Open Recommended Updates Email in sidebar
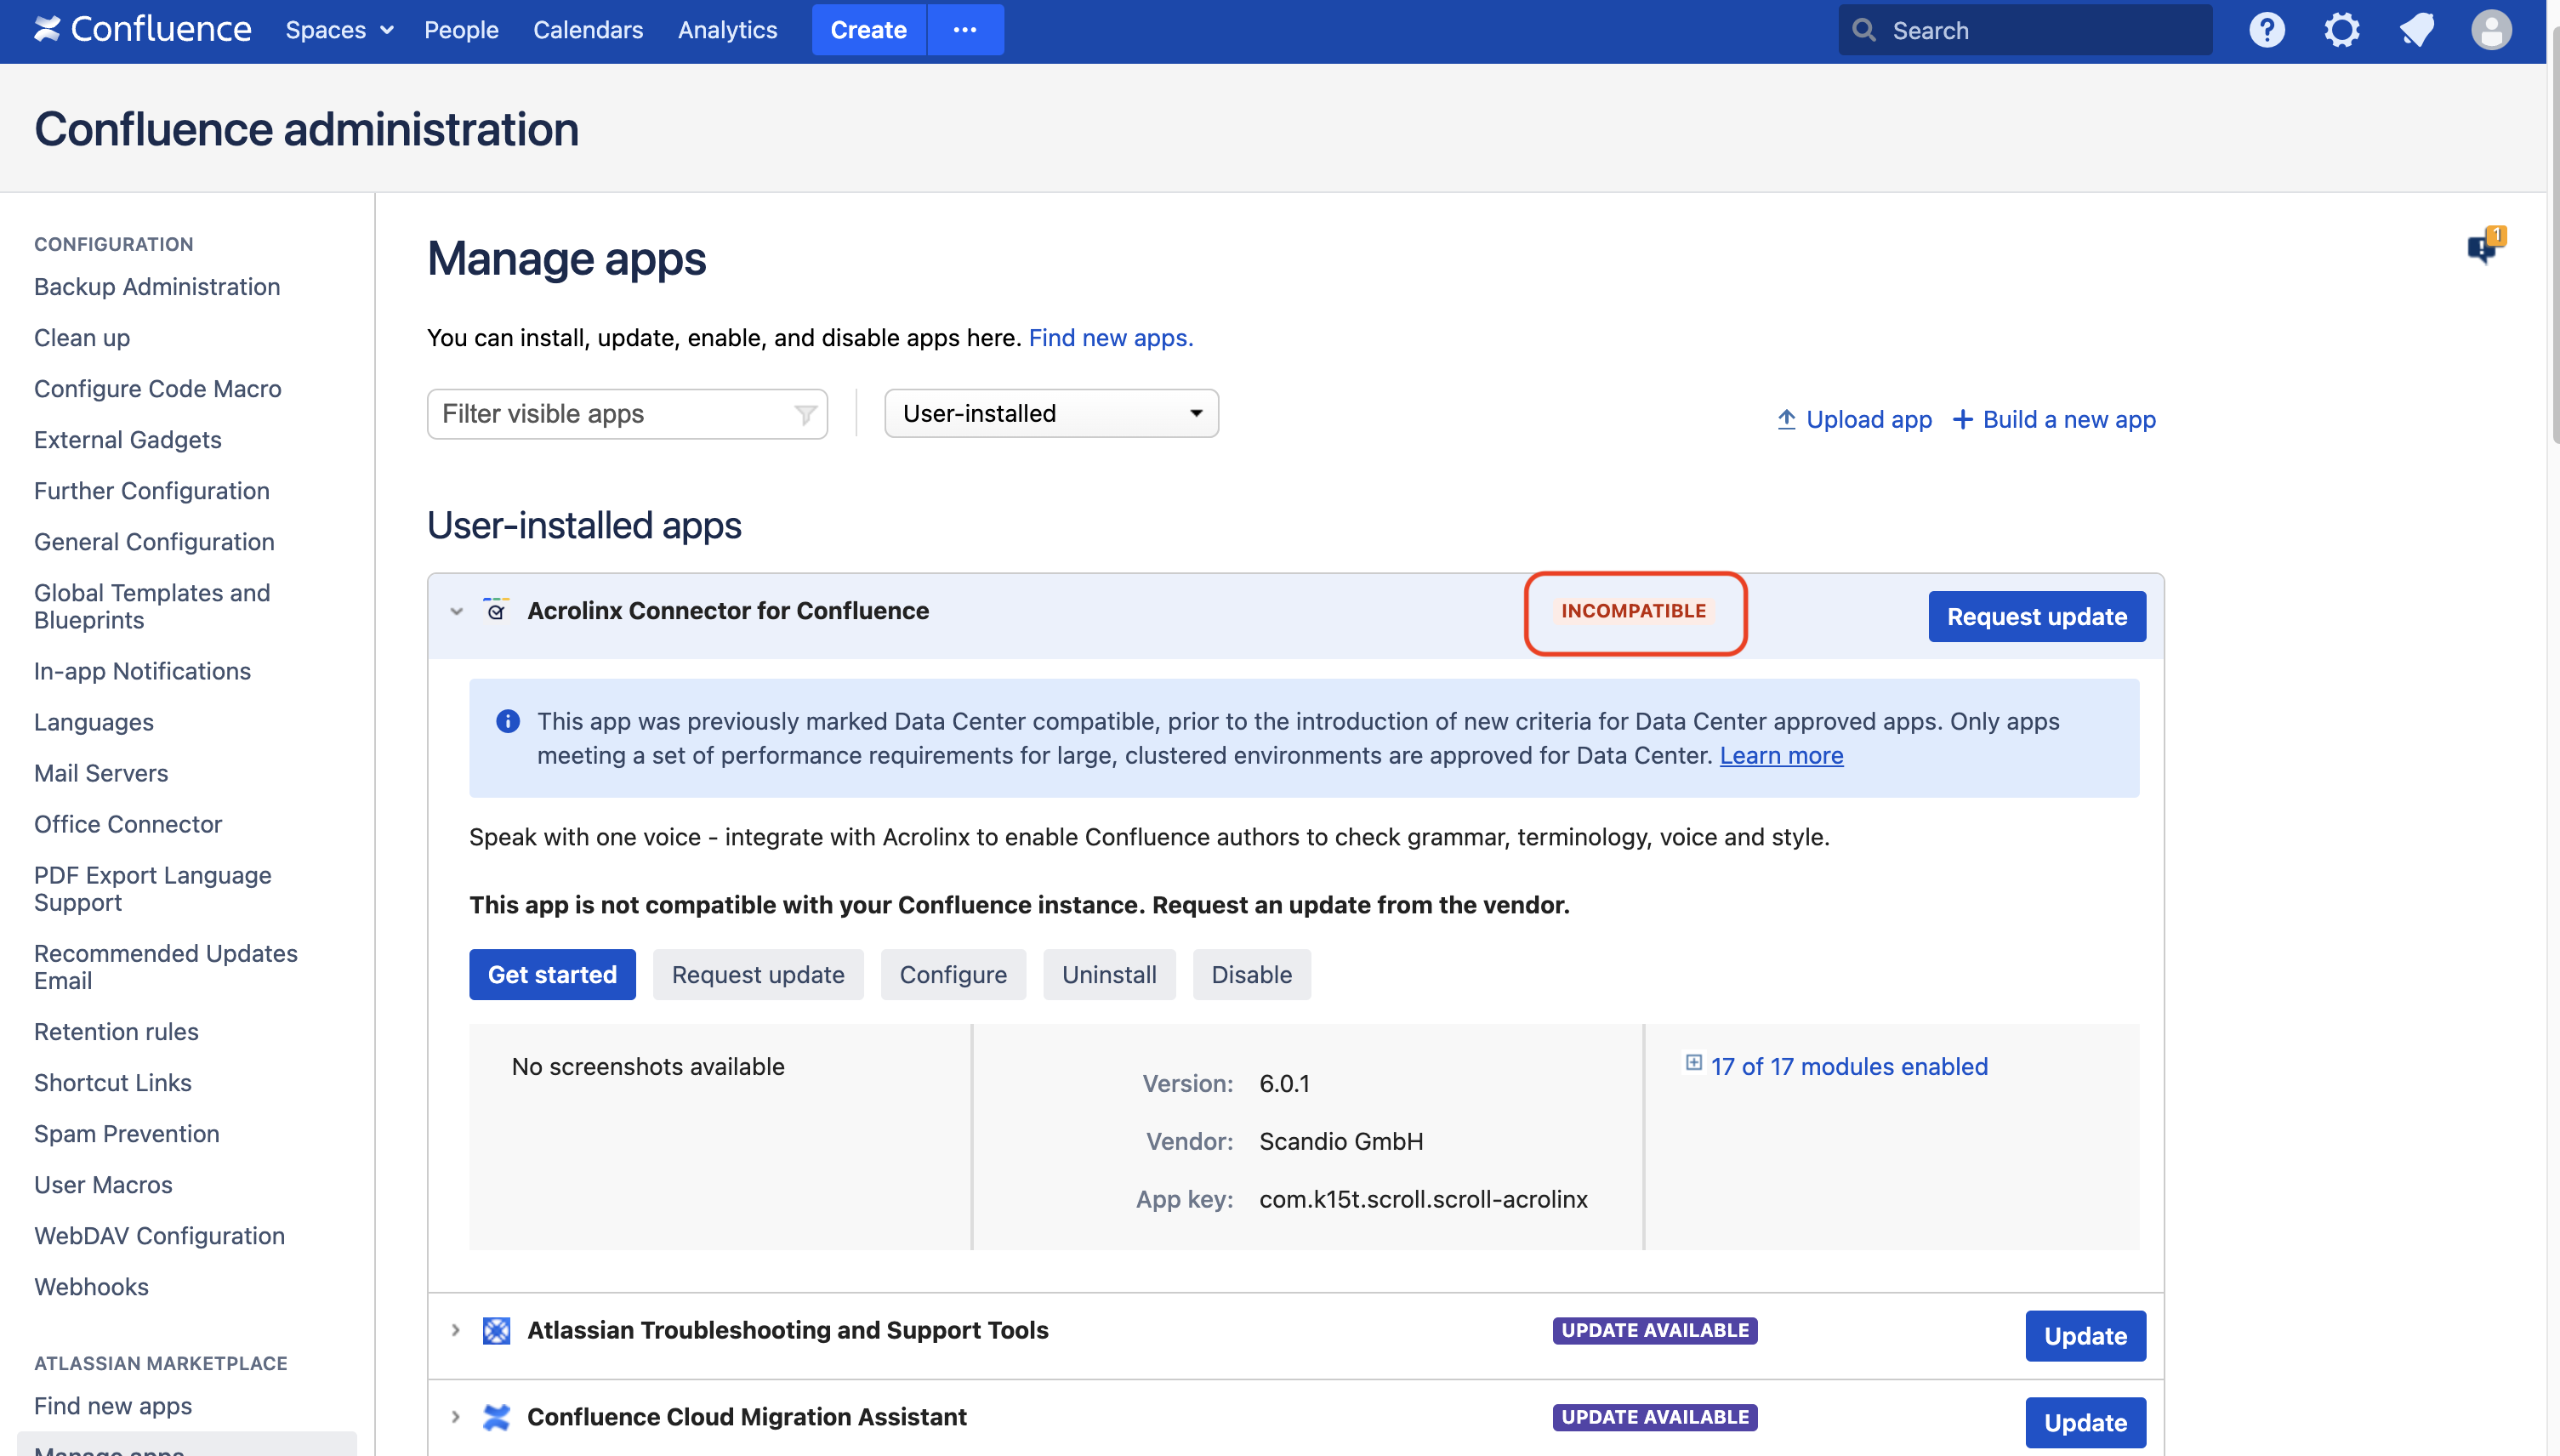The image size is (2560, 1456). [x=166, y=966]
